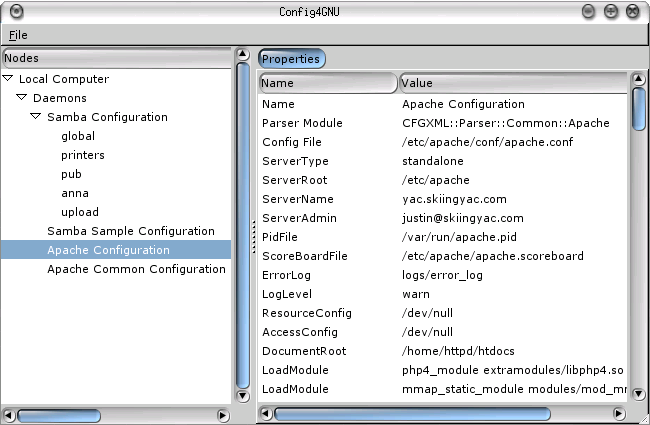The width and height of the screenshot is (650, 425).
Task: Collapse the Local Computer tree node
Action: coord(9,79)
